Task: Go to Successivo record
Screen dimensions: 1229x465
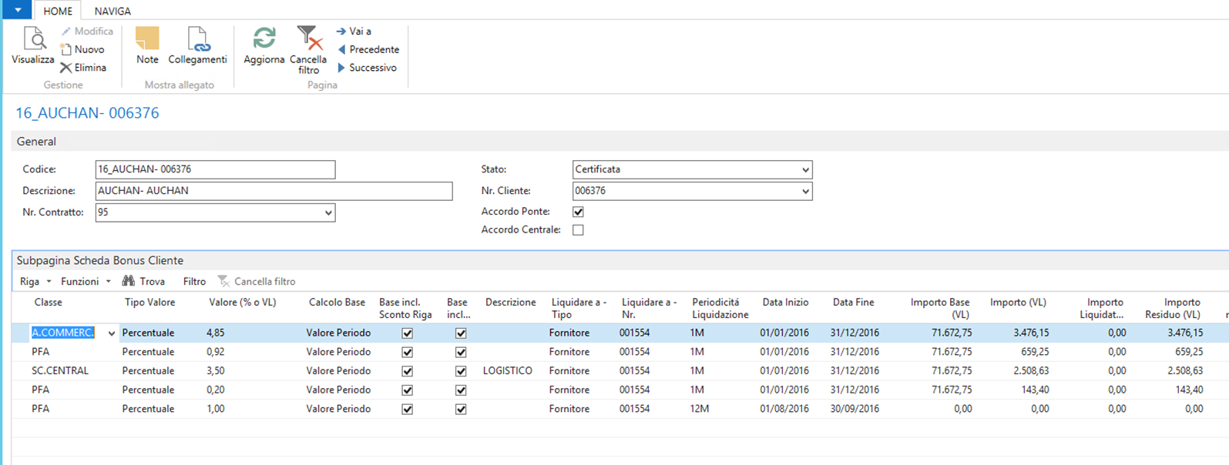Action: (x=367, y=67)
